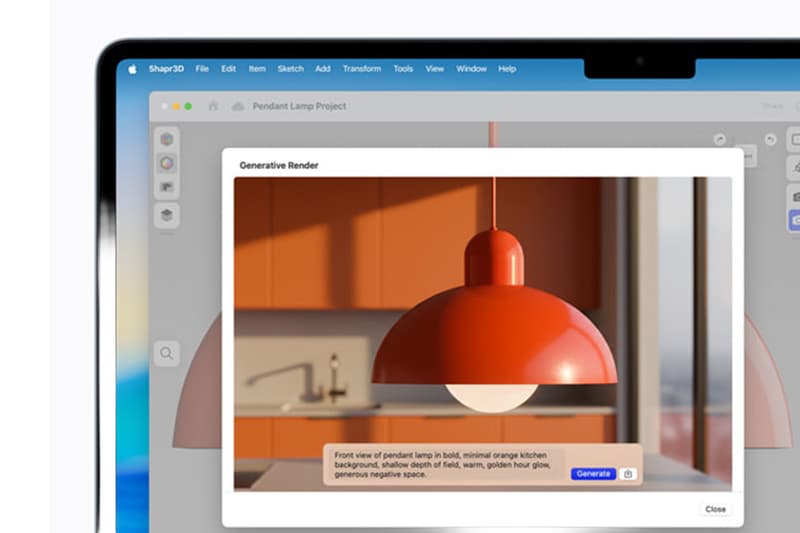Open the File menu
Viewport: 800px width, 533px height.
(202, 69)
